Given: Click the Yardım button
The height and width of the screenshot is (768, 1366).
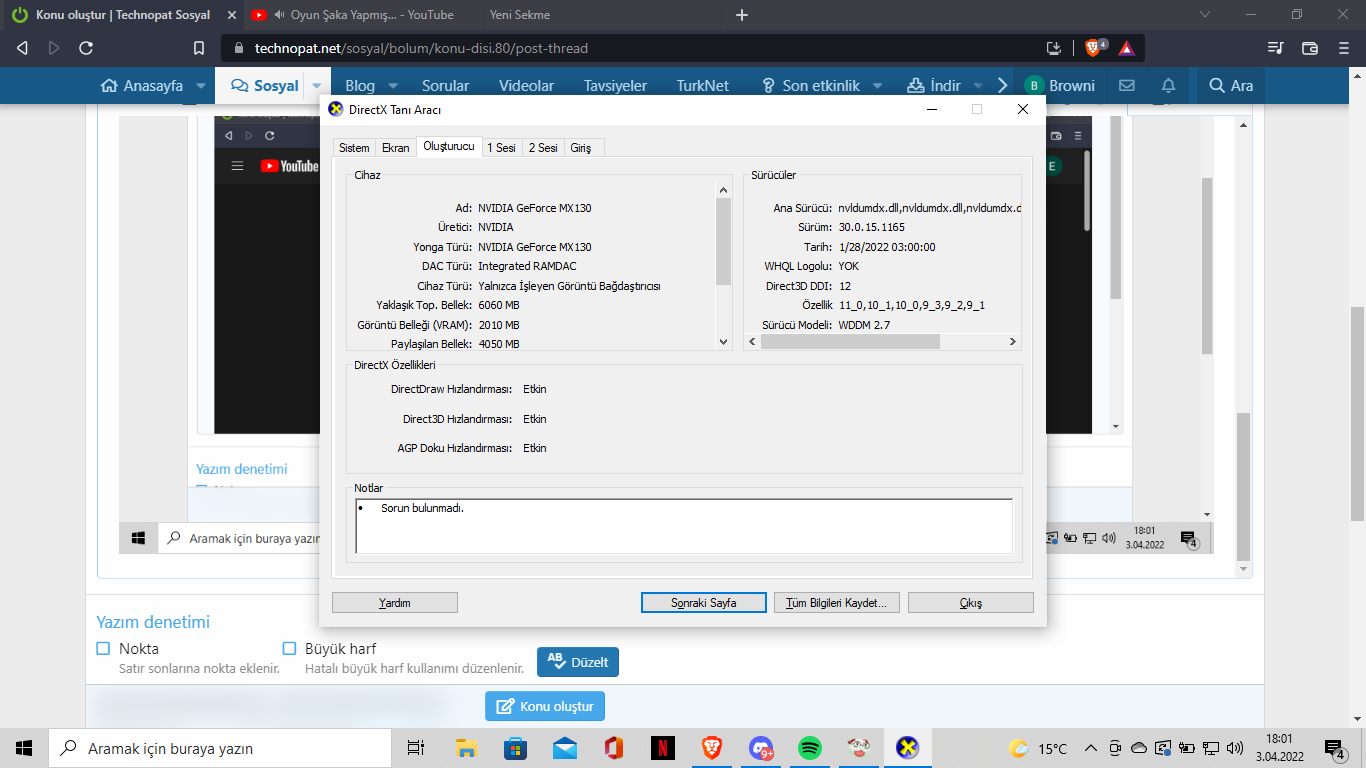Looking at the screenshot, I should click(395, 603).
